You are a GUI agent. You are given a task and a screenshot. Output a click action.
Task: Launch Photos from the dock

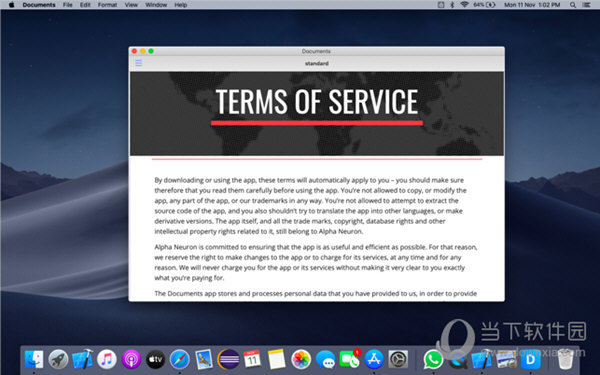pos(301,360)
